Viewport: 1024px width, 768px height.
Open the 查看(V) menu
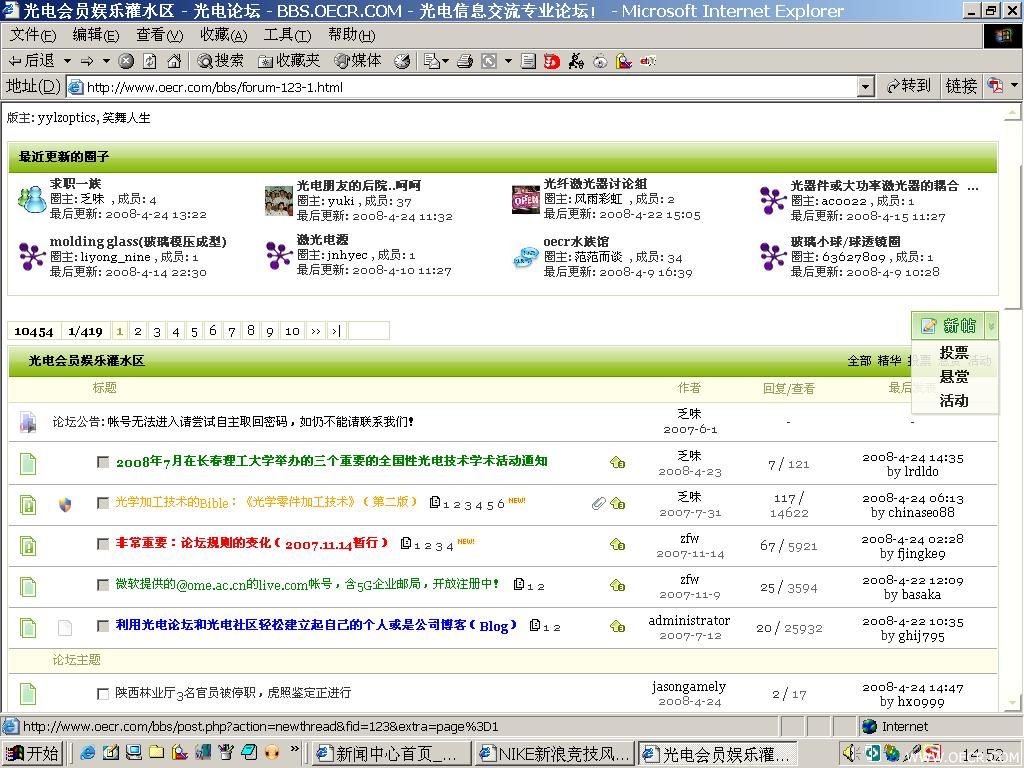tap(159, 35)
